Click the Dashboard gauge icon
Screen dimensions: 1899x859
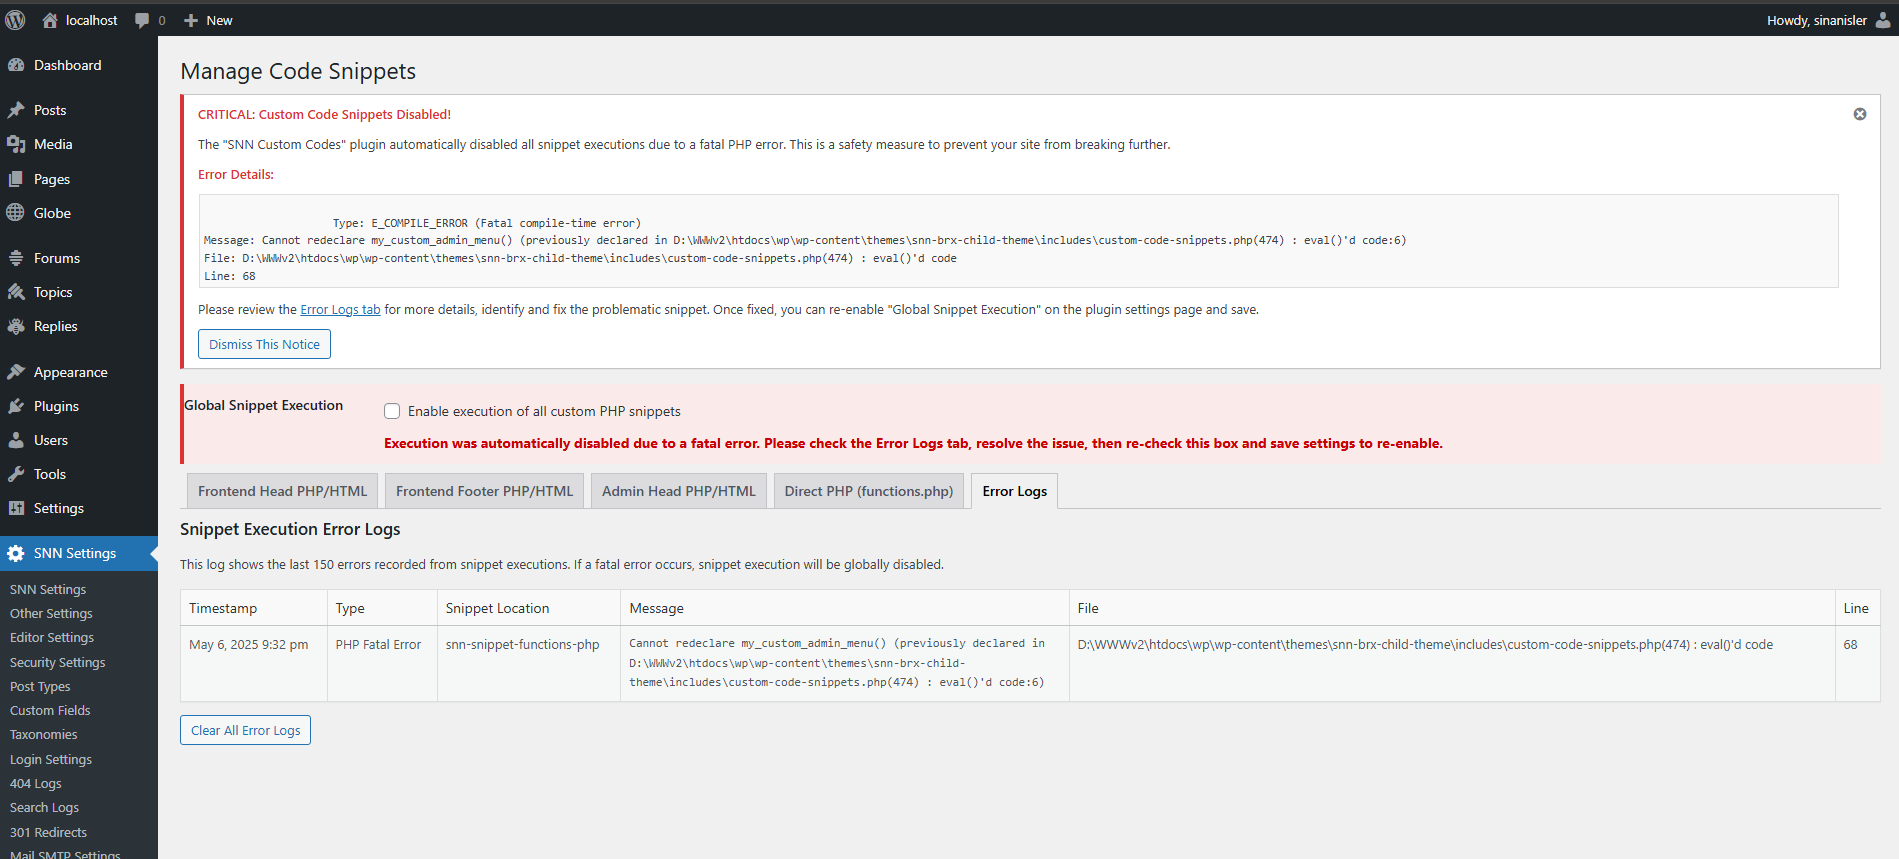click(16, 65)
